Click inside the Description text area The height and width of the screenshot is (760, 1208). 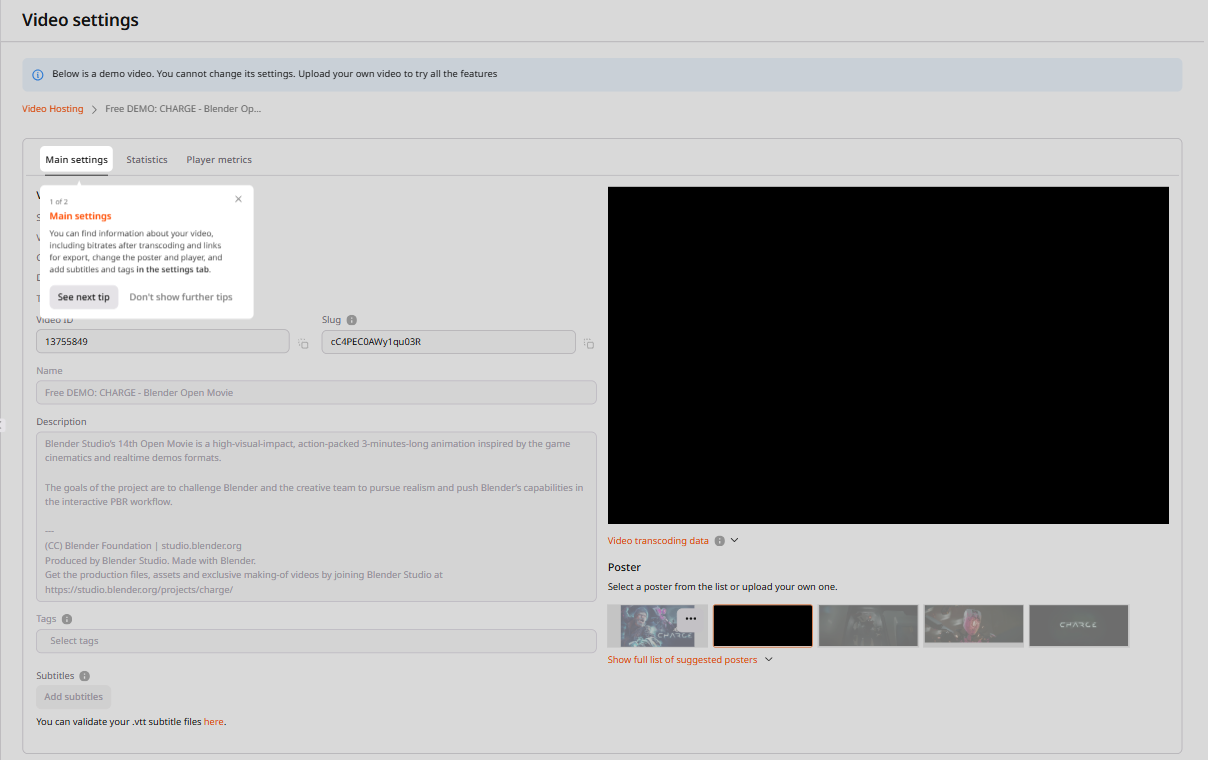pos(316,516)
